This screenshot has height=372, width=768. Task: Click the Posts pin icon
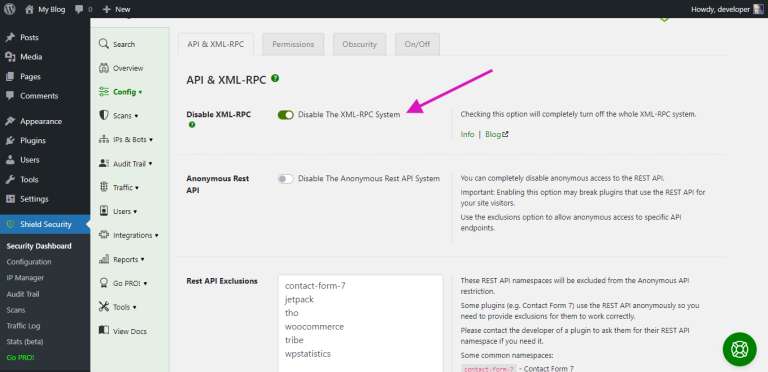(x=10, y=38)
